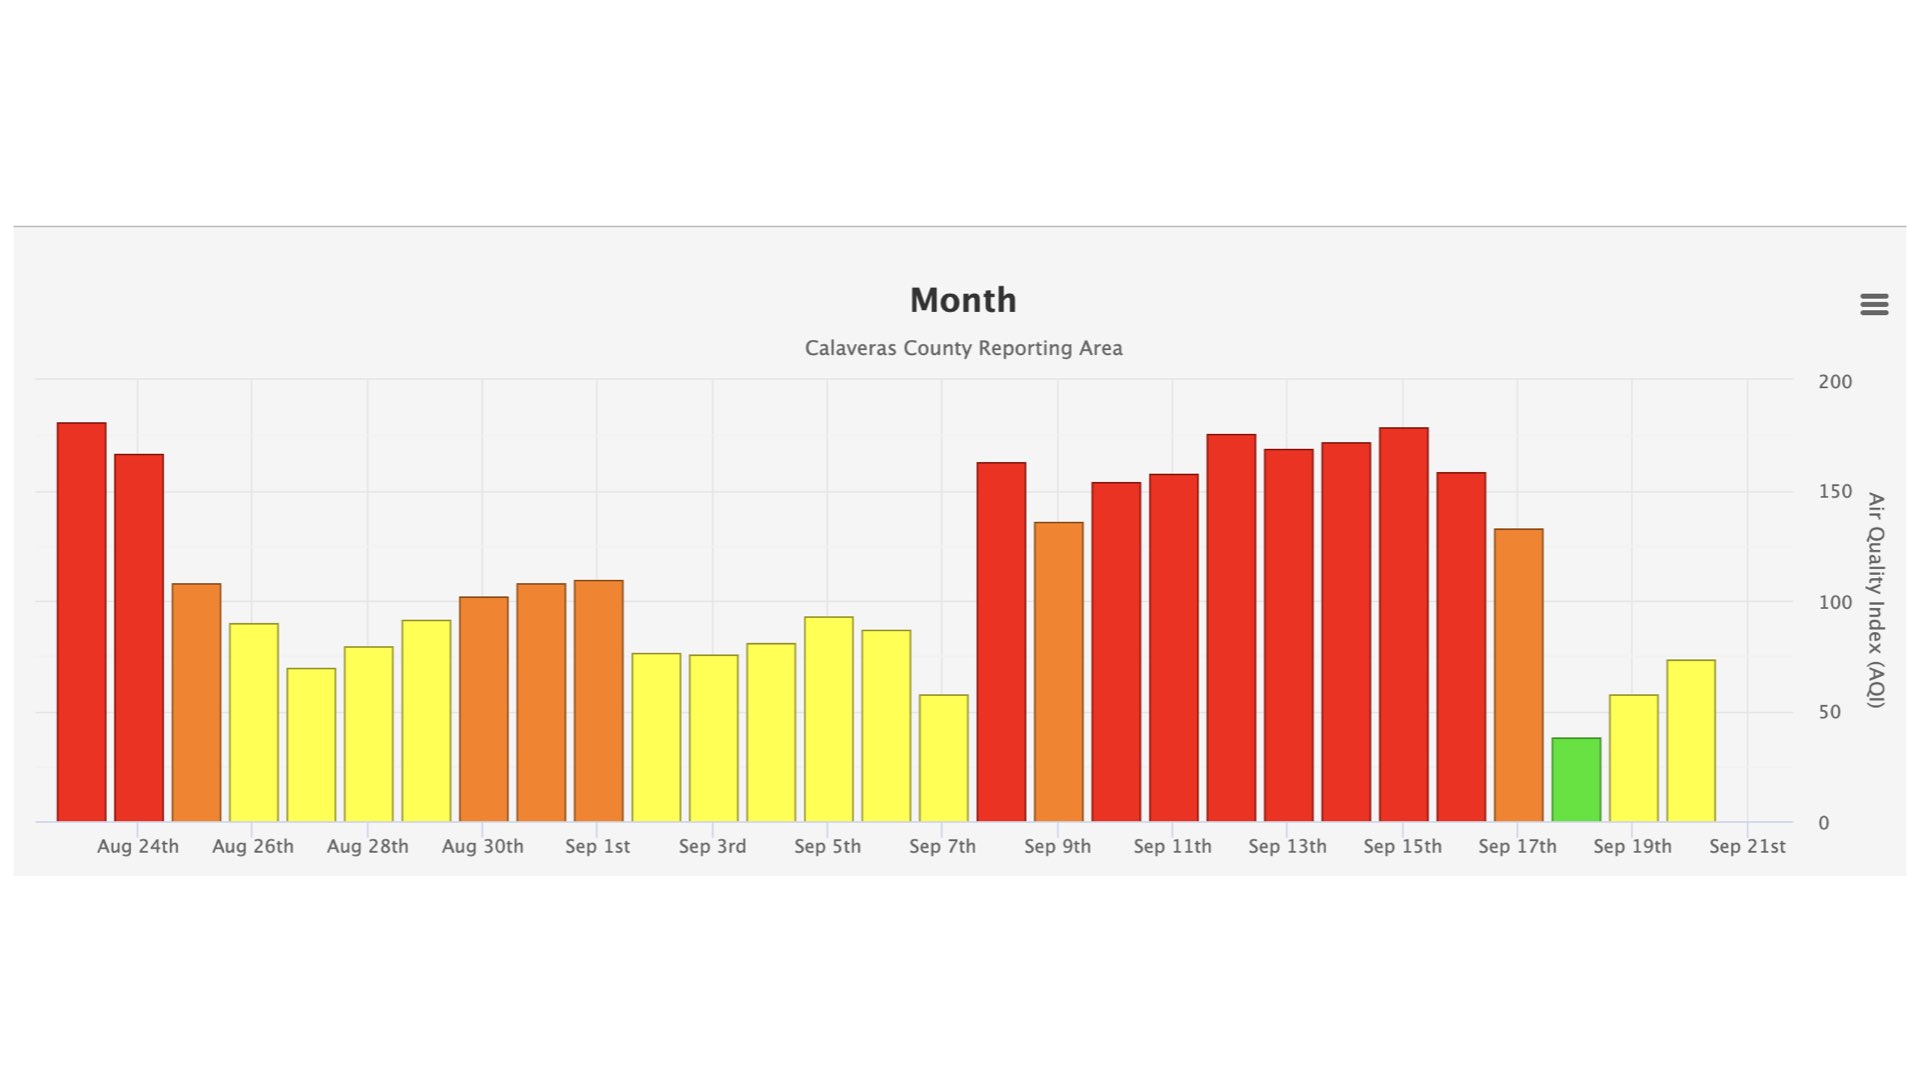Click the 'Sep 3rd' x-axis label
The image size is (1920, 1080).
713,846
